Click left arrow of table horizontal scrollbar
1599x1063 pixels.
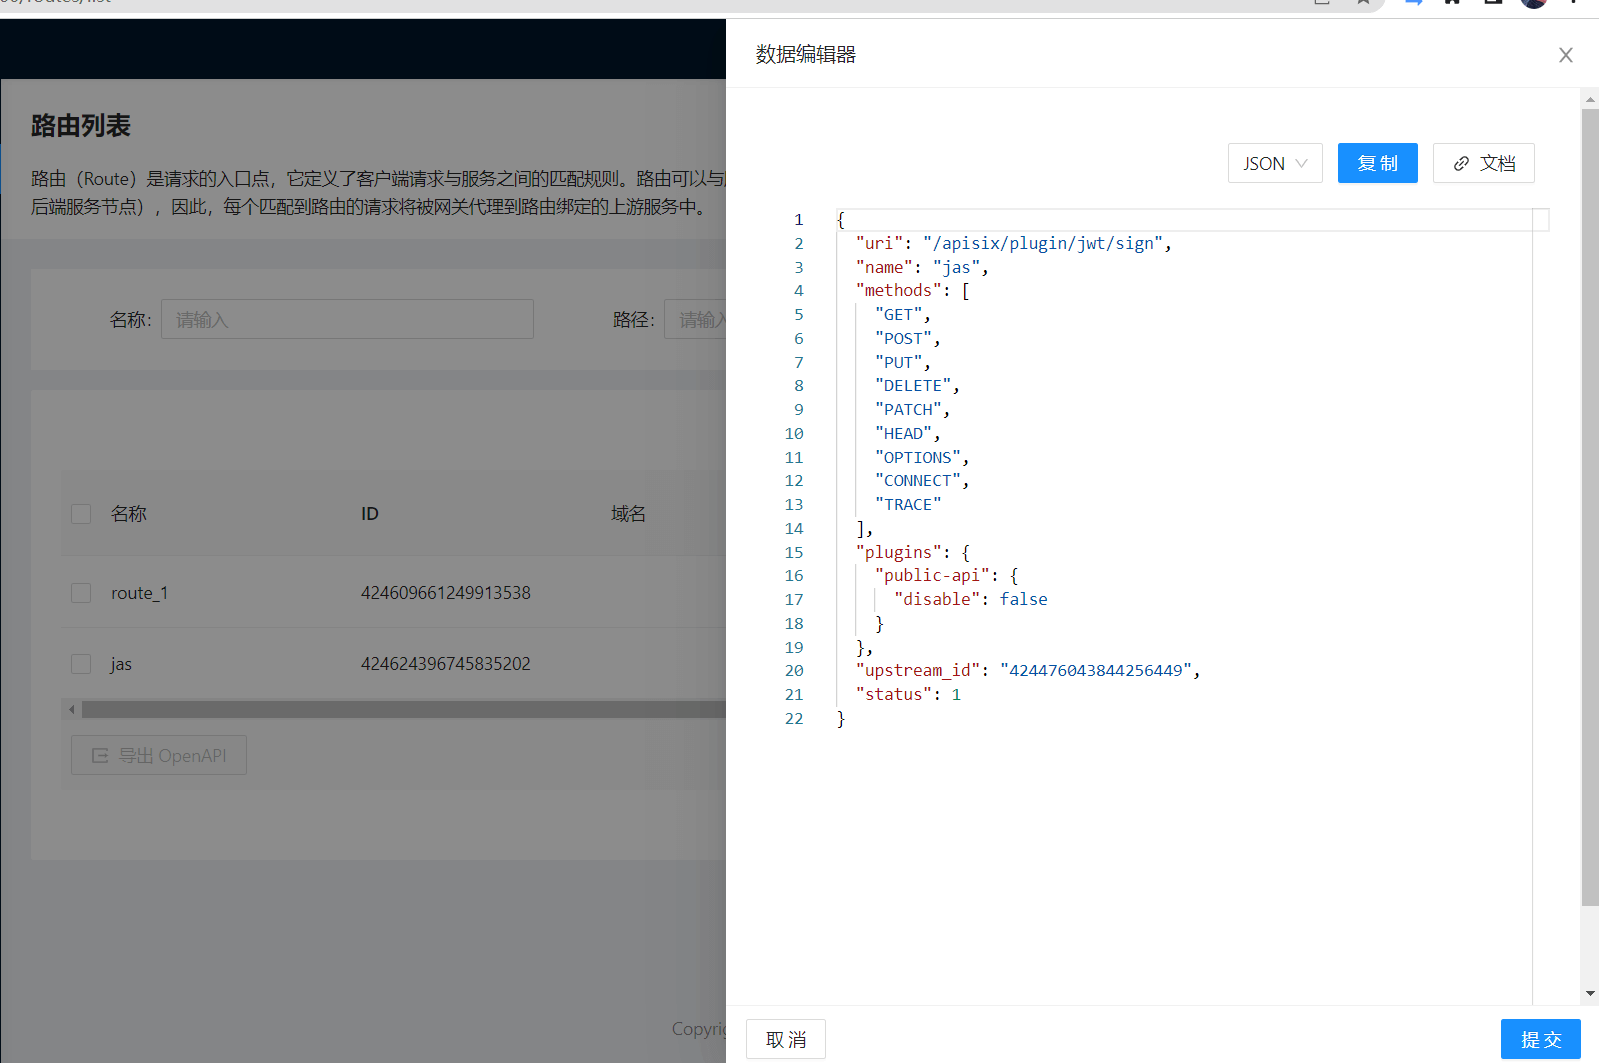[x=71, y=709]
